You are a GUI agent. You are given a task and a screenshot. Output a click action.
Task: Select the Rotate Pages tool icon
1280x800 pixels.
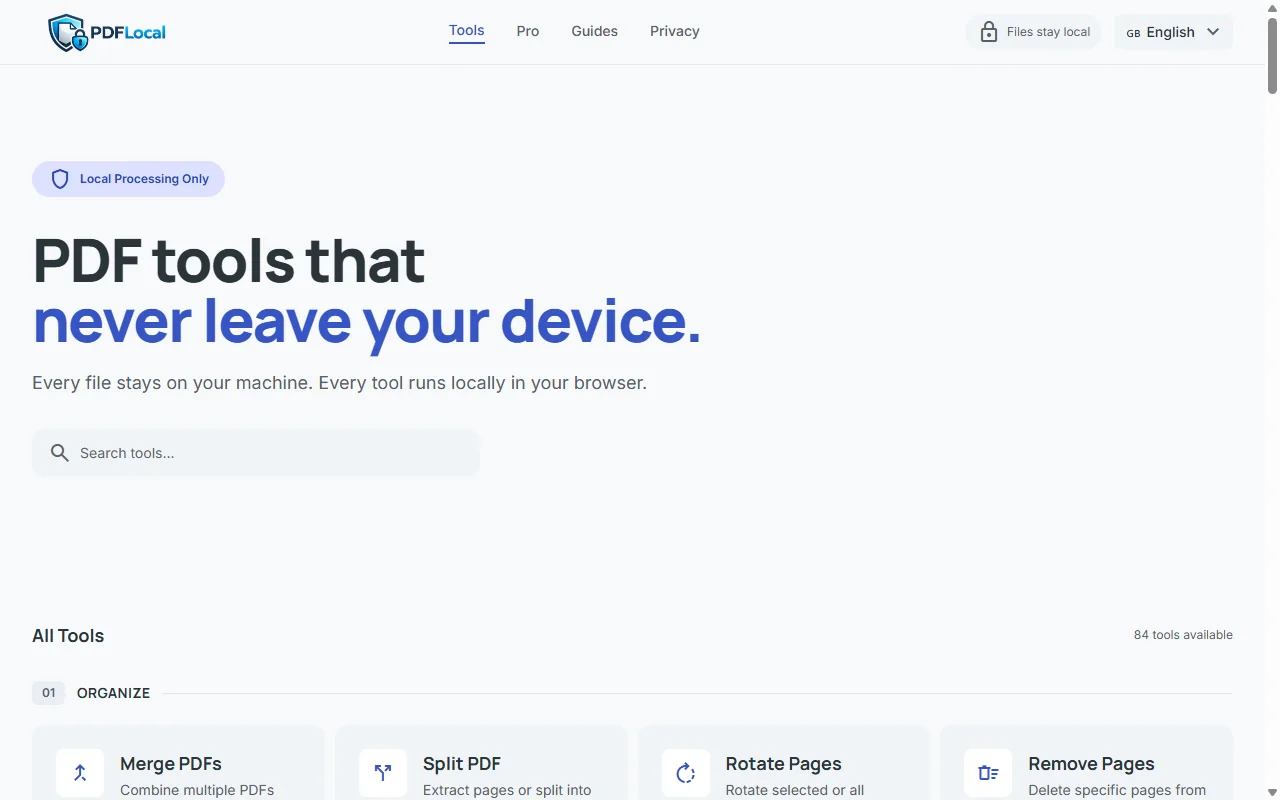(686, 773)
